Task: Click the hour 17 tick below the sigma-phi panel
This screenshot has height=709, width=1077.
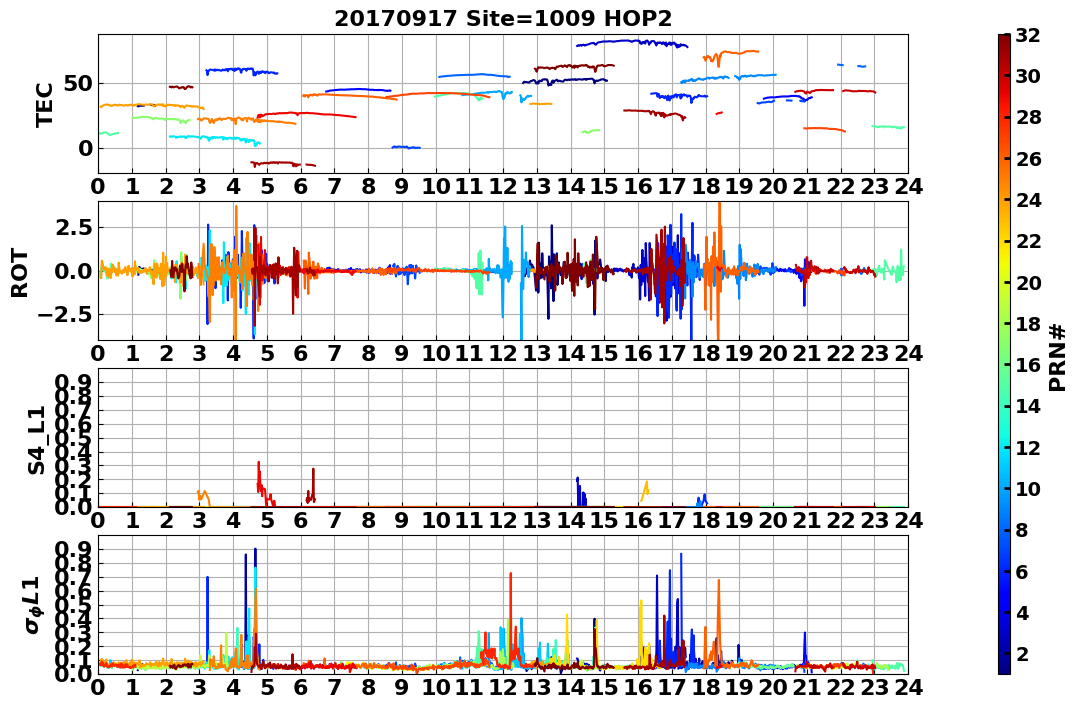Action: [x=672, y=687]
